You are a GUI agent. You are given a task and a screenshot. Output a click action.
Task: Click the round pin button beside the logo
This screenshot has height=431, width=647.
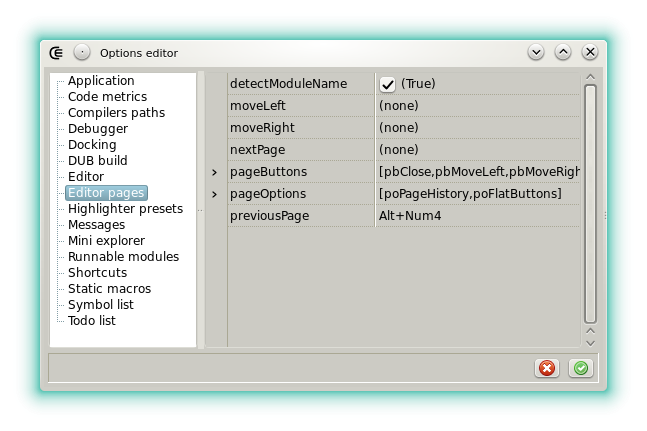[82, 52]
